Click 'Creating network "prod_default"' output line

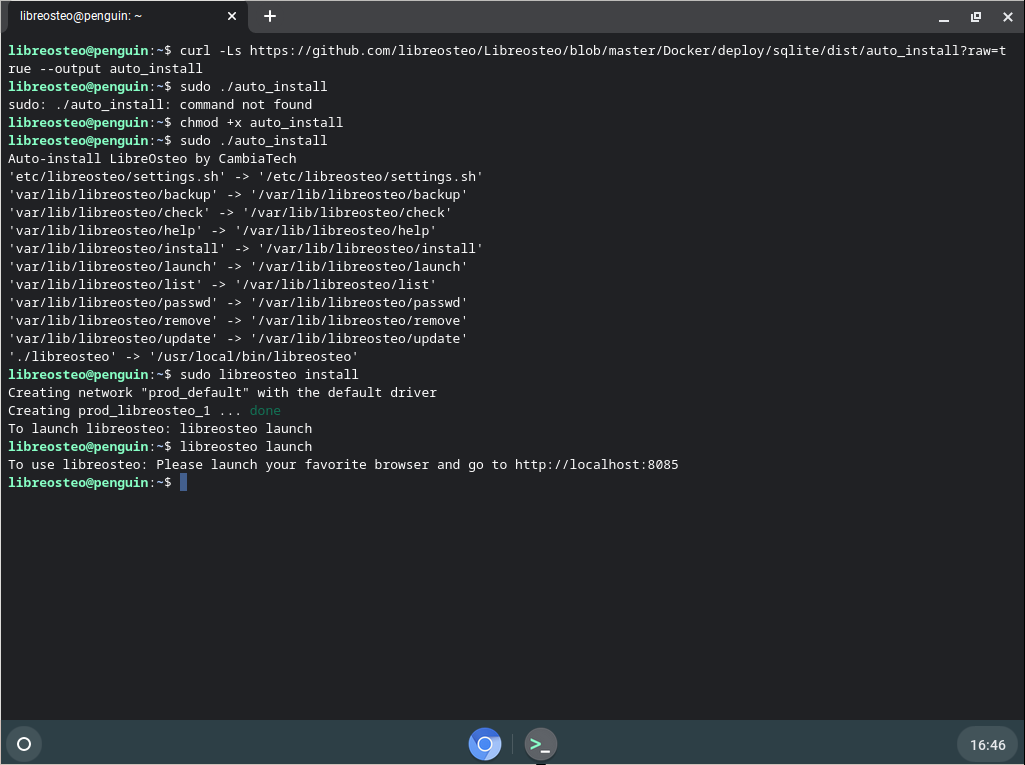click(222, 392)
